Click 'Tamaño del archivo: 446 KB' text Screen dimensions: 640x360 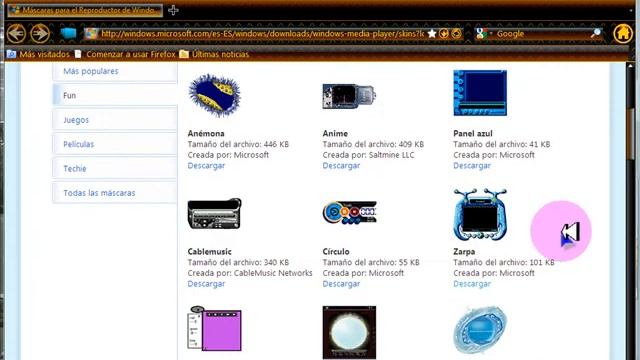pyautogui.click(x=238, y=144)
